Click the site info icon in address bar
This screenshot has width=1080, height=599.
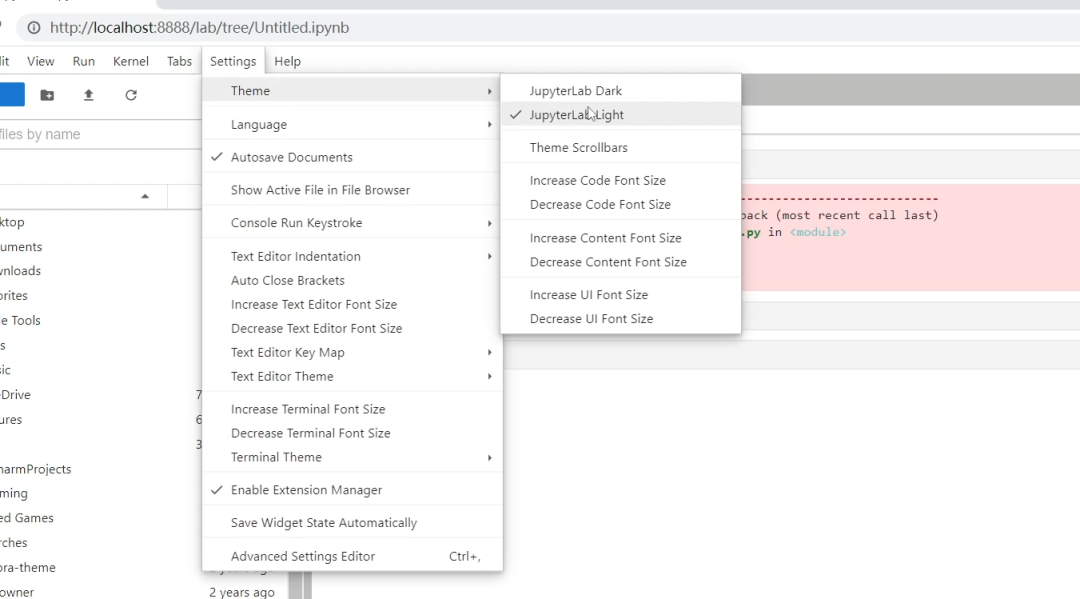click(x=34, y=28)
